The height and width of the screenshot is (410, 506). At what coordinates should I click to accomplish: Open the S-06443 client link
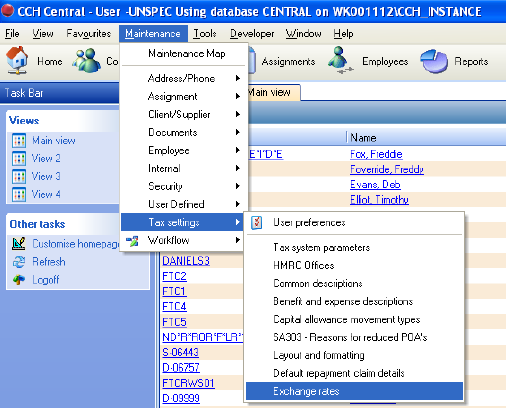[180, 352]
